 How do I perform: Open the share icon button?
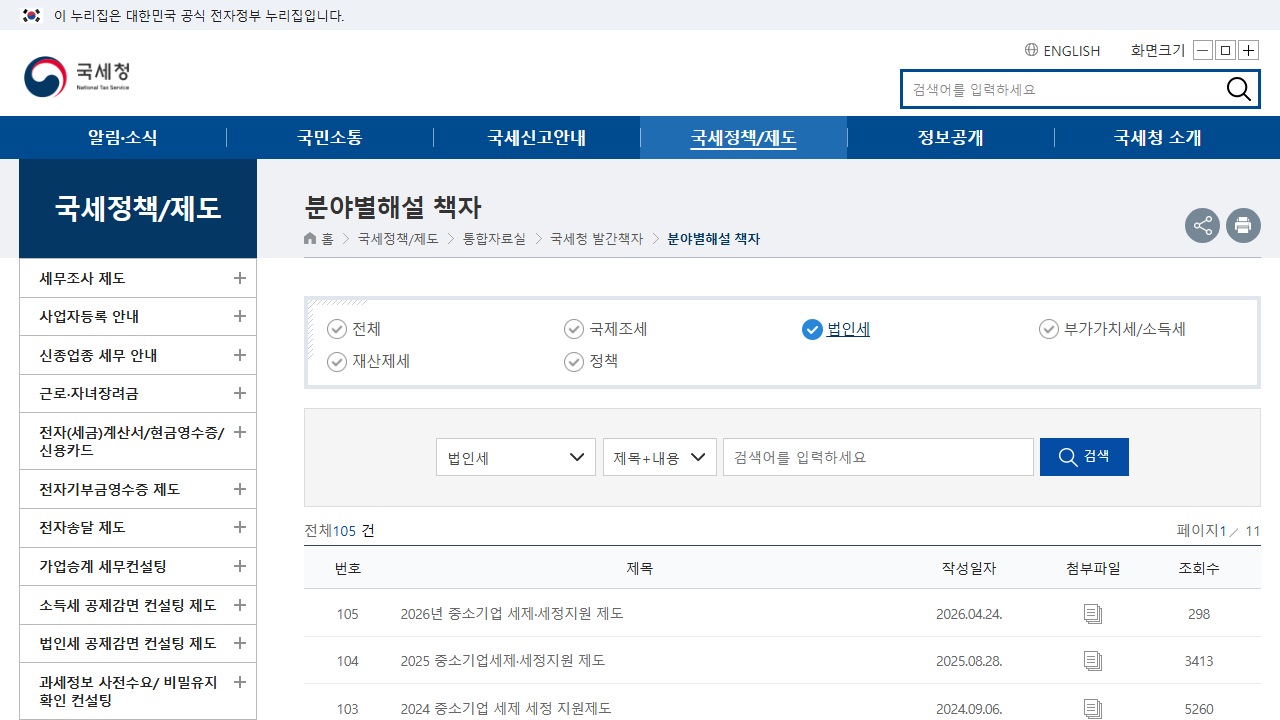1202,225
